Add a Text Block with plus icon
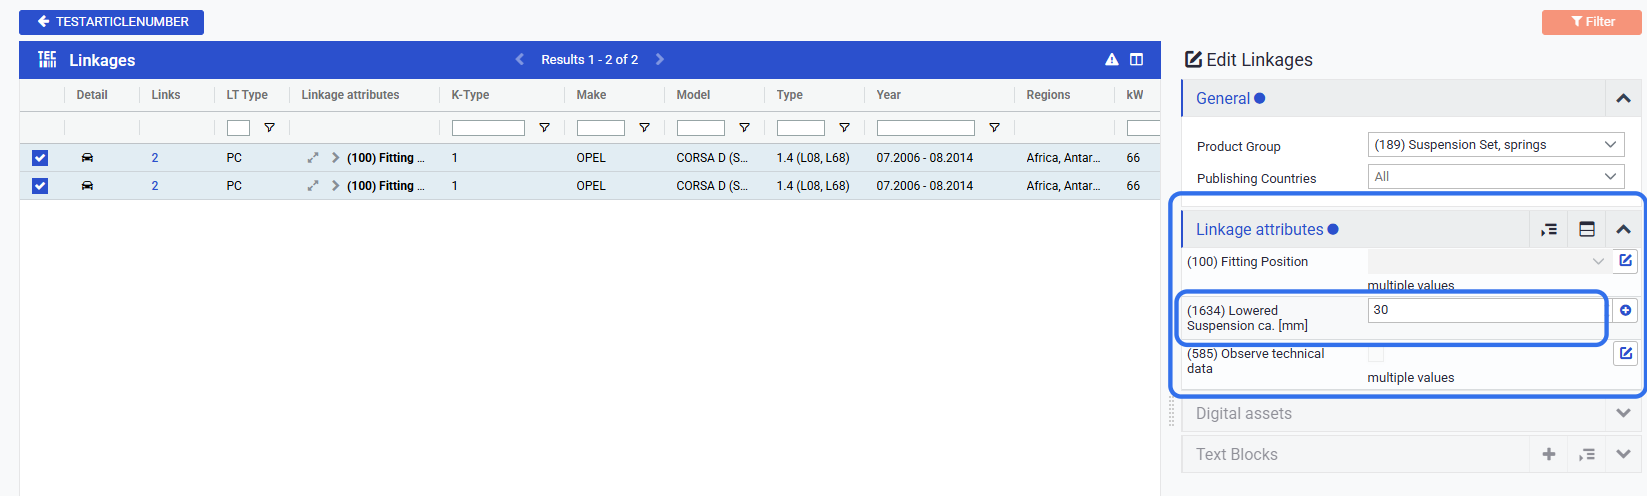The height and width of the screenshot is (496, 1647). [x=1549, y=454]
